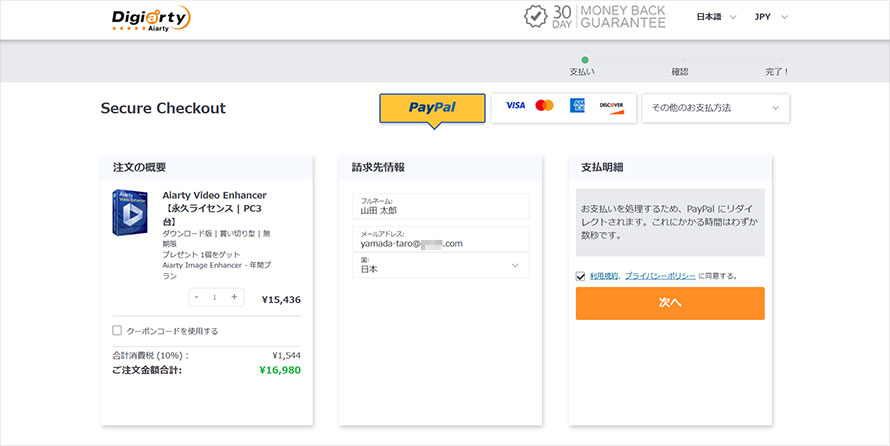The height and width of the screenshot is (446, 890).
Task: Click the Discover card icon
Action: click(x=611, y=106)
